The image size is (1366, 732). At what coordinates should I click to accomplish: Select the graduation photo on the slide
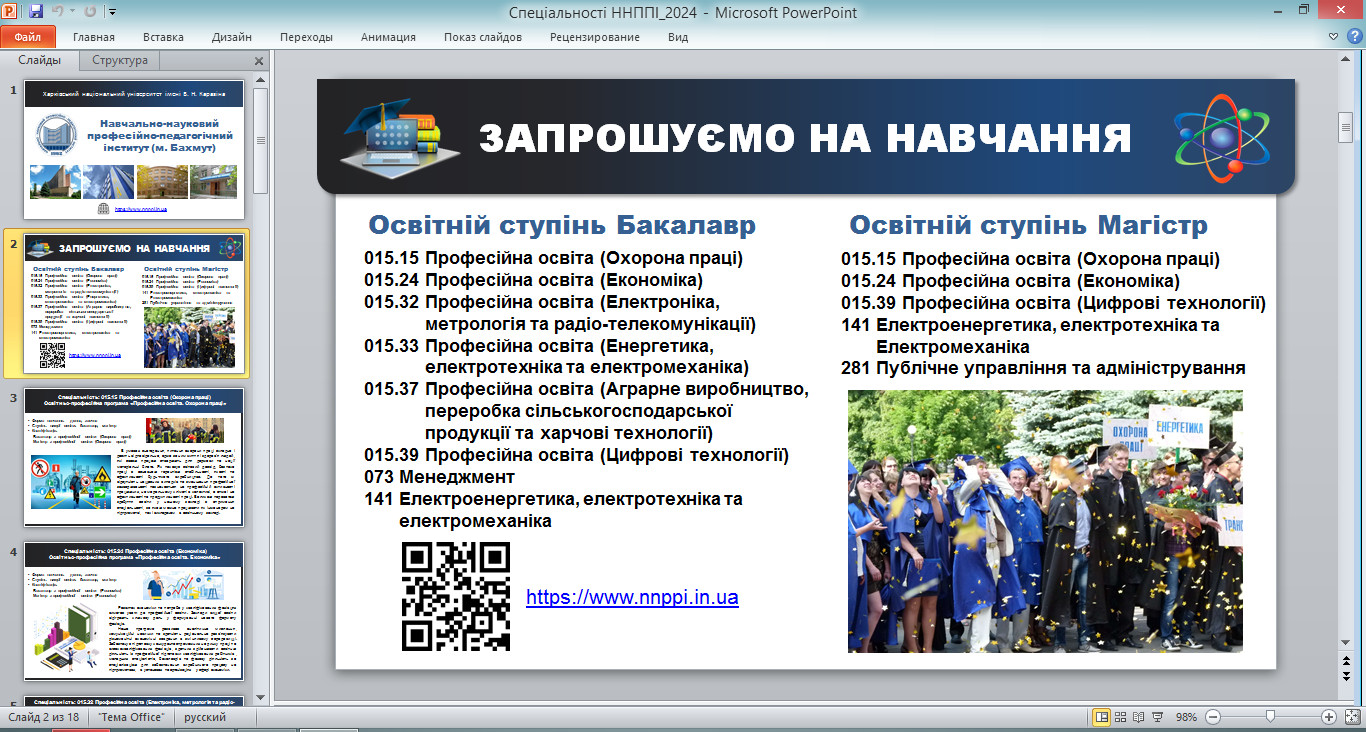(1045, 521)
